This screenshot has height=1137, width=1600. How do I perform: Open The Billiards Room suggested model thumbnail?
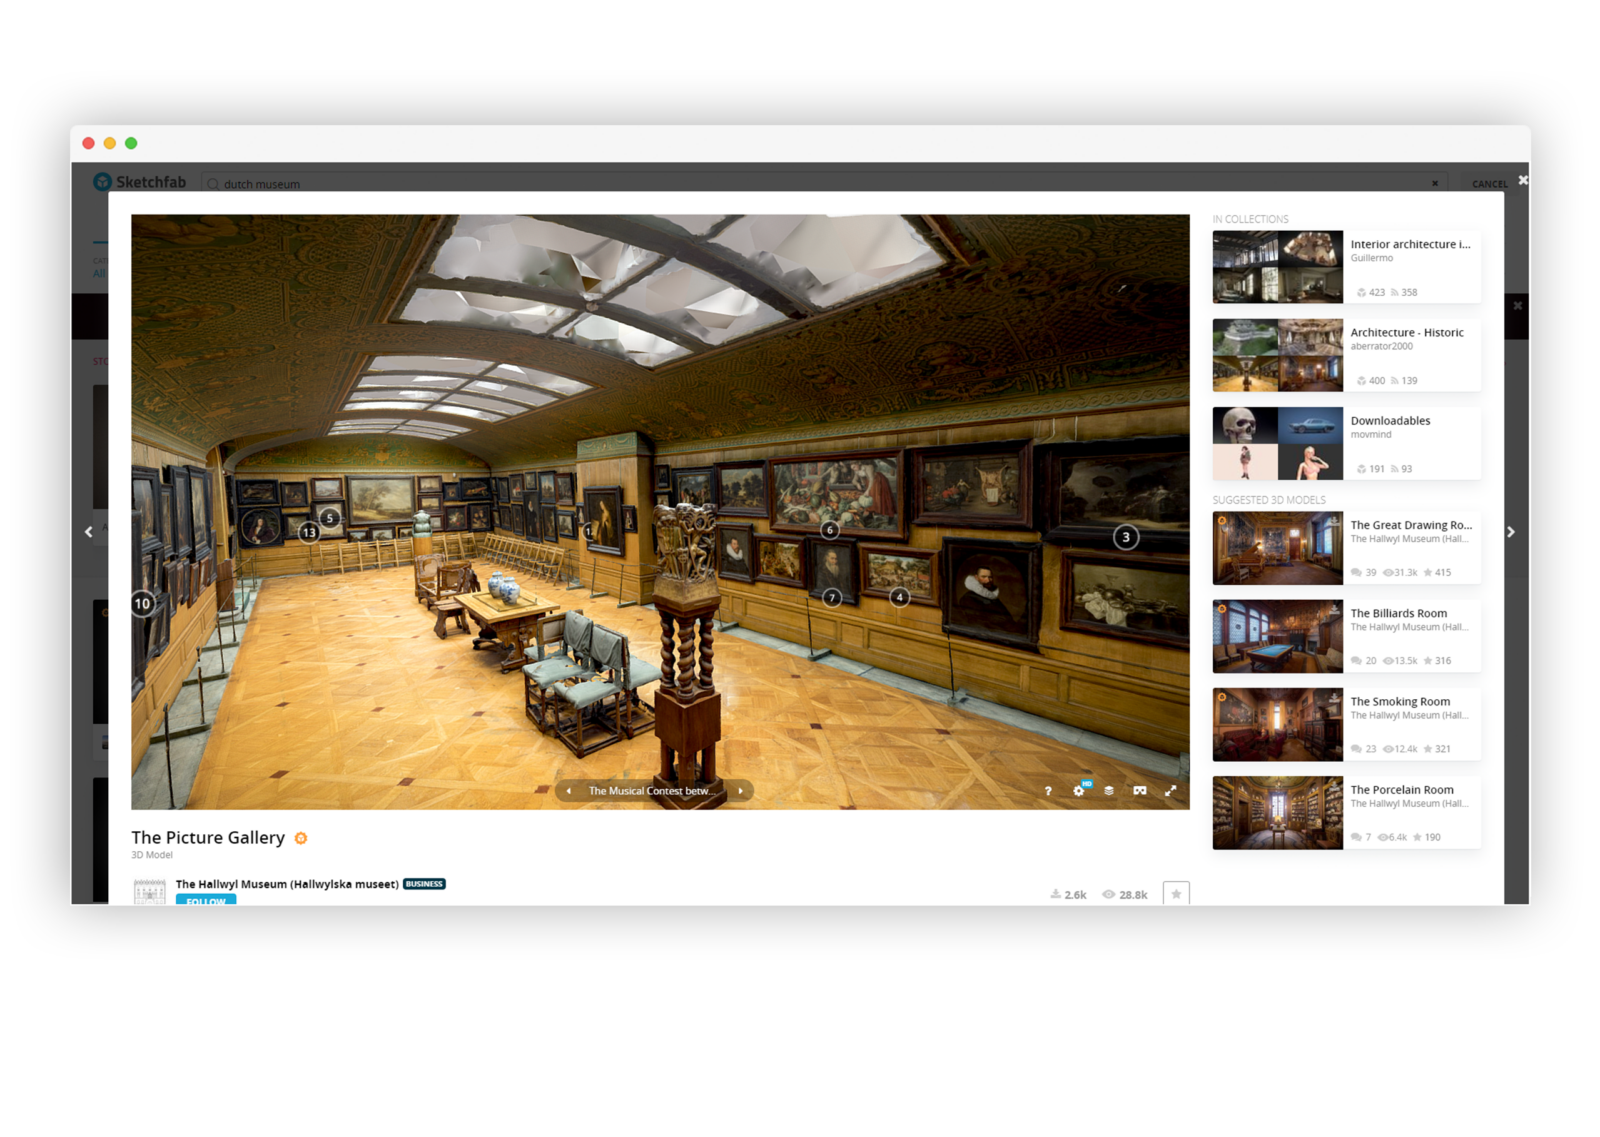tap(1277, 636)
